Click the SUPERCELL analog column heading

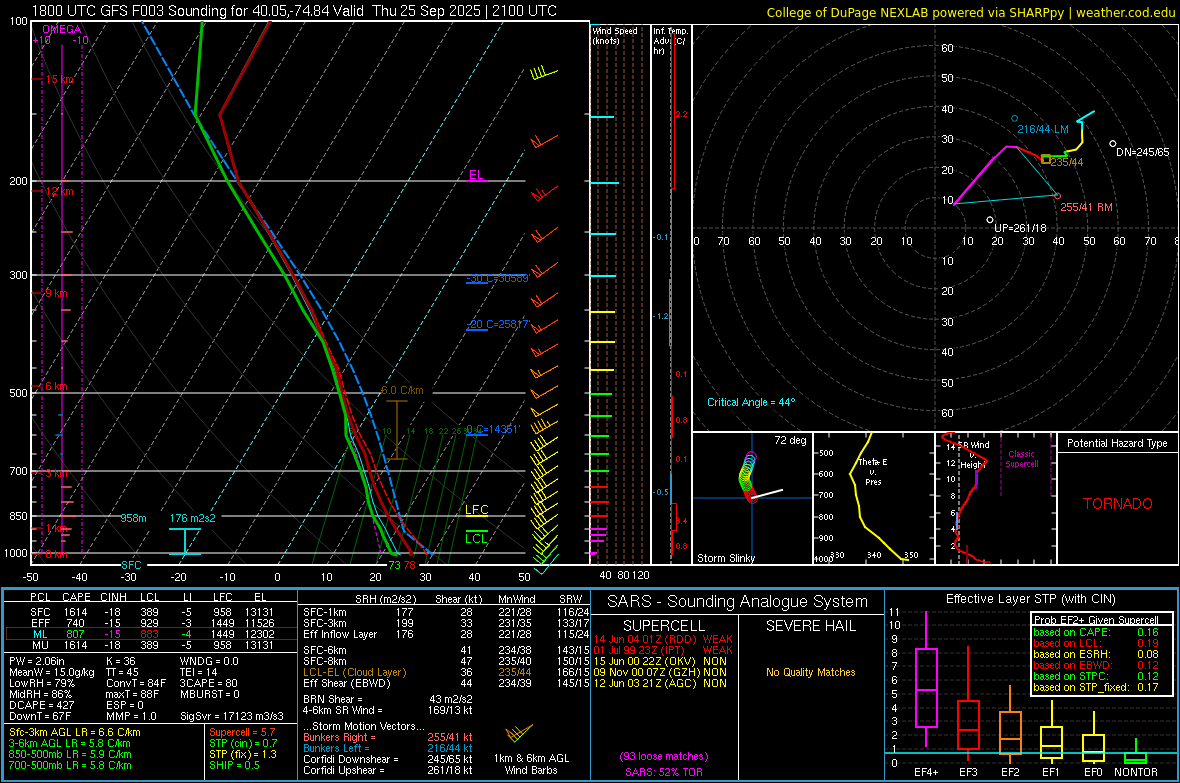tap(664, 626)
